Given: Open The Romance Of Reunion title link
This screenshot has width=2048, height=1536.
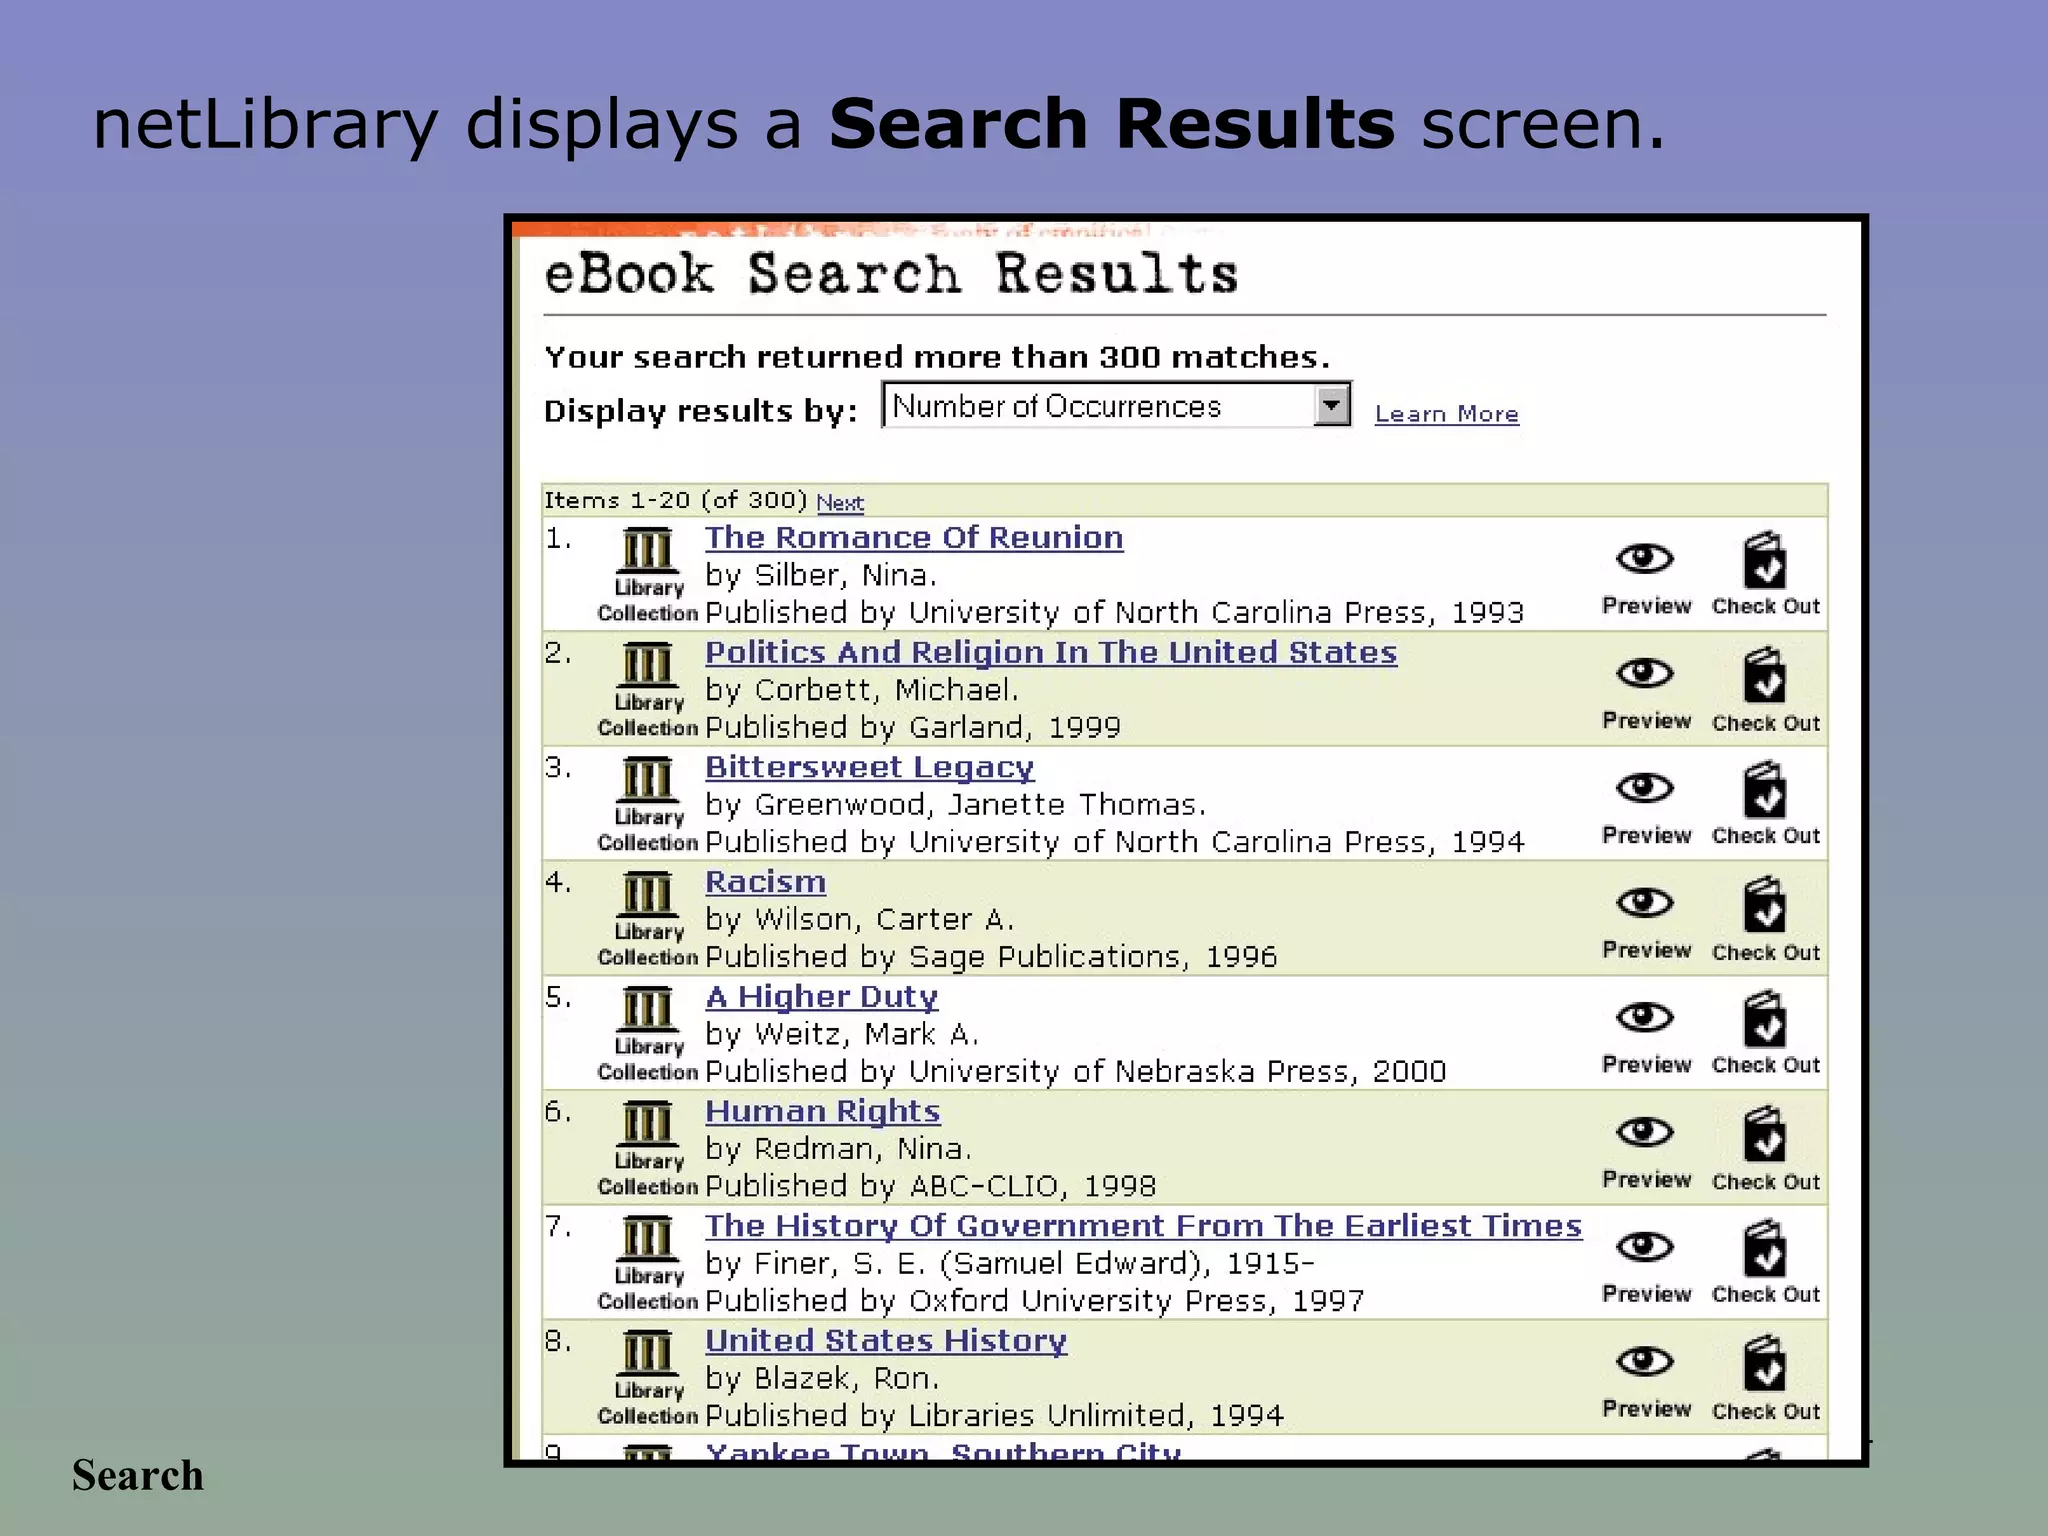Looking at the screenshot, I should [914, 538].
